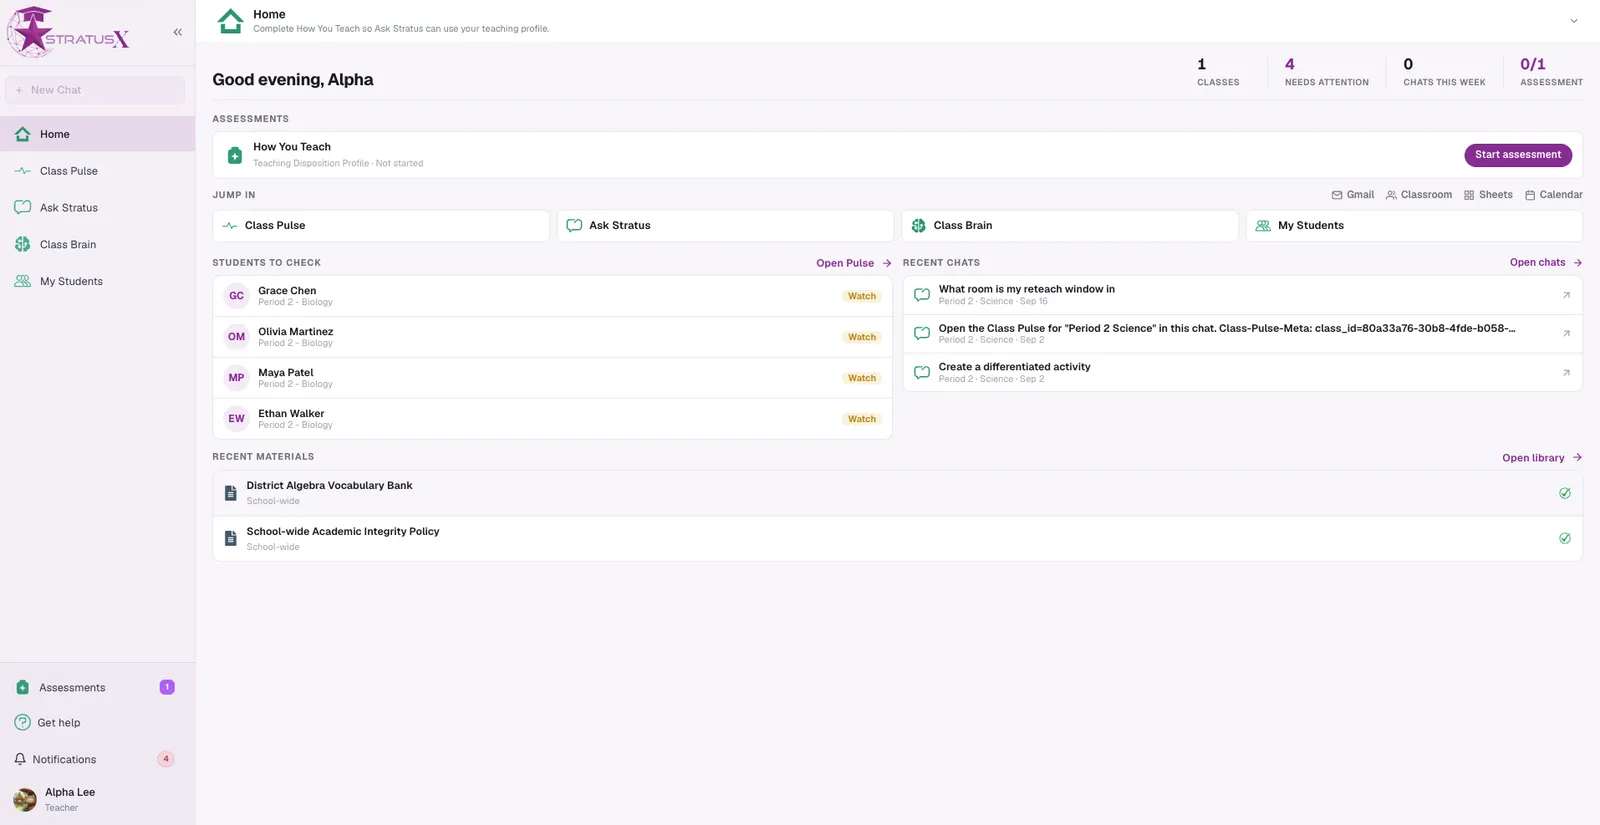Image resolution: width=1600 pixels, height=825 pixels.
Task: Open Class Brain from the sidebar
Action: pos(97,245)
